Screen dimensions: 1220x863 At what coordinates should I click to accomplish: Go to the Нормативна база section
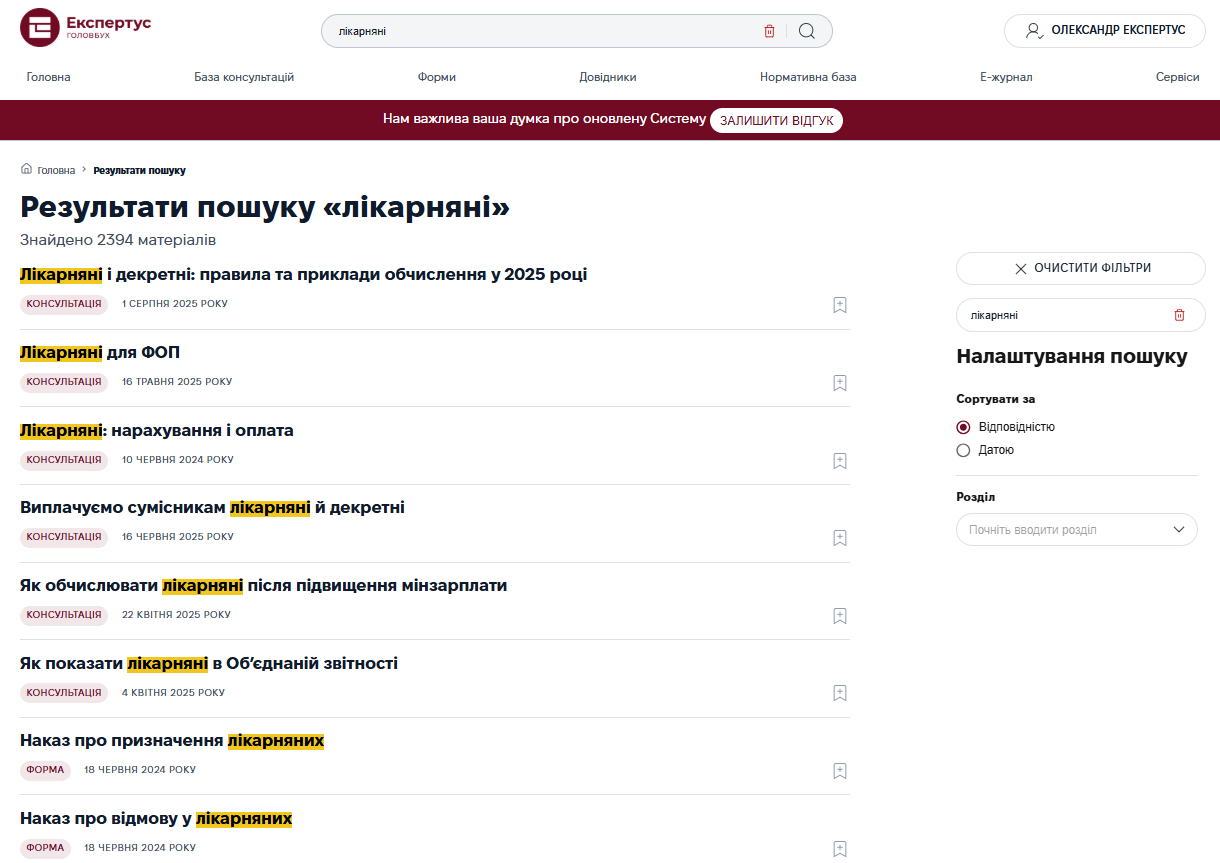point(807,77)
